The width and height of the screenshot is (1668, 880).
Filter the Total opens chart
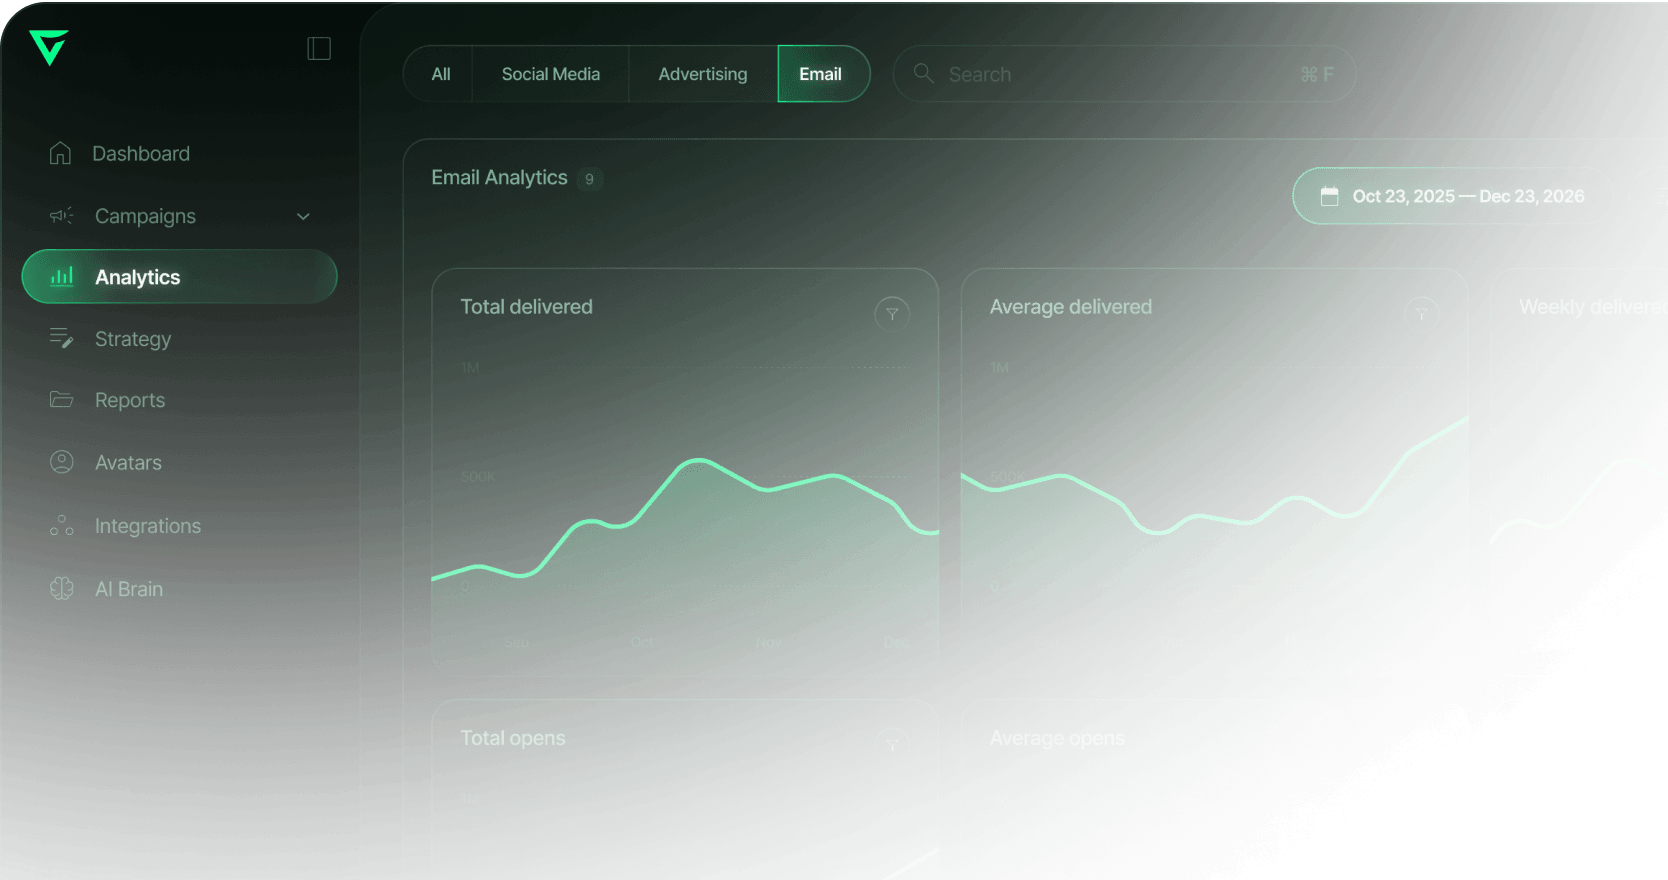tap(892, 745)
